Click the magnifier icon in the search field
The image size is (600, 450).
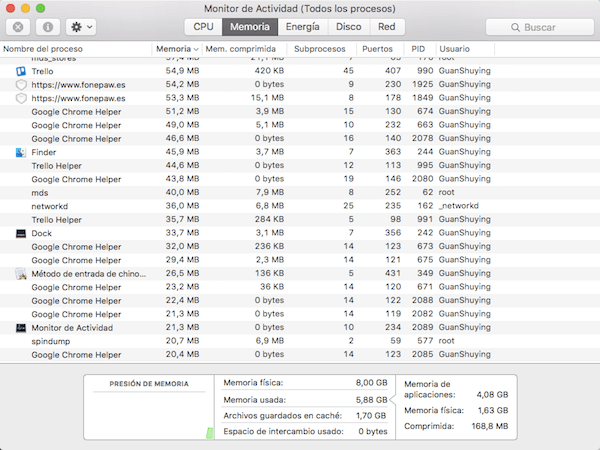(515, 28)
